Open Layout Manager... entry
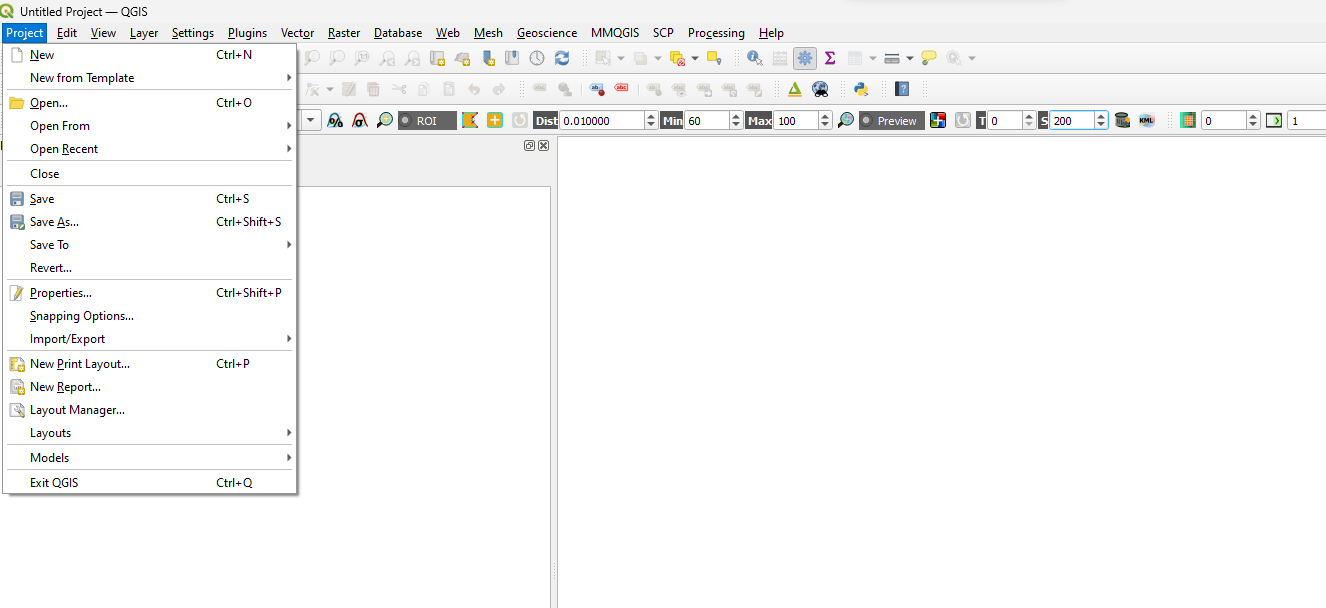1326x608 pixels. 150,410
